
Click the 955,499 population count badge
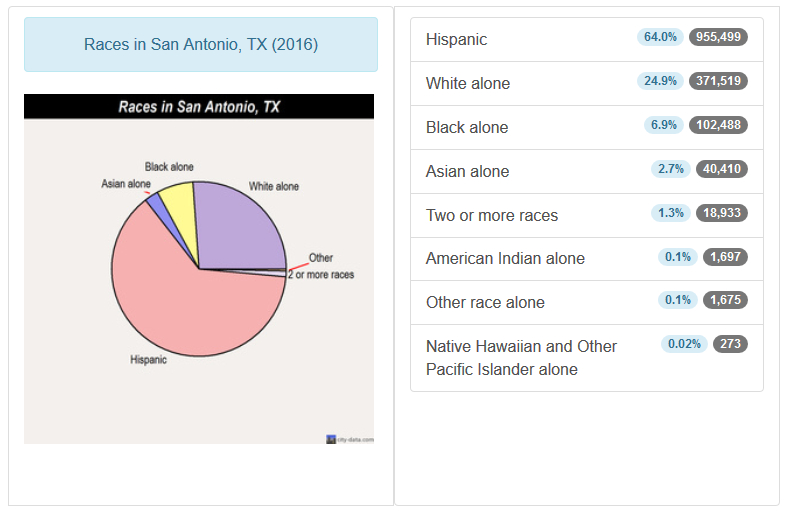[x=718, y=37]
